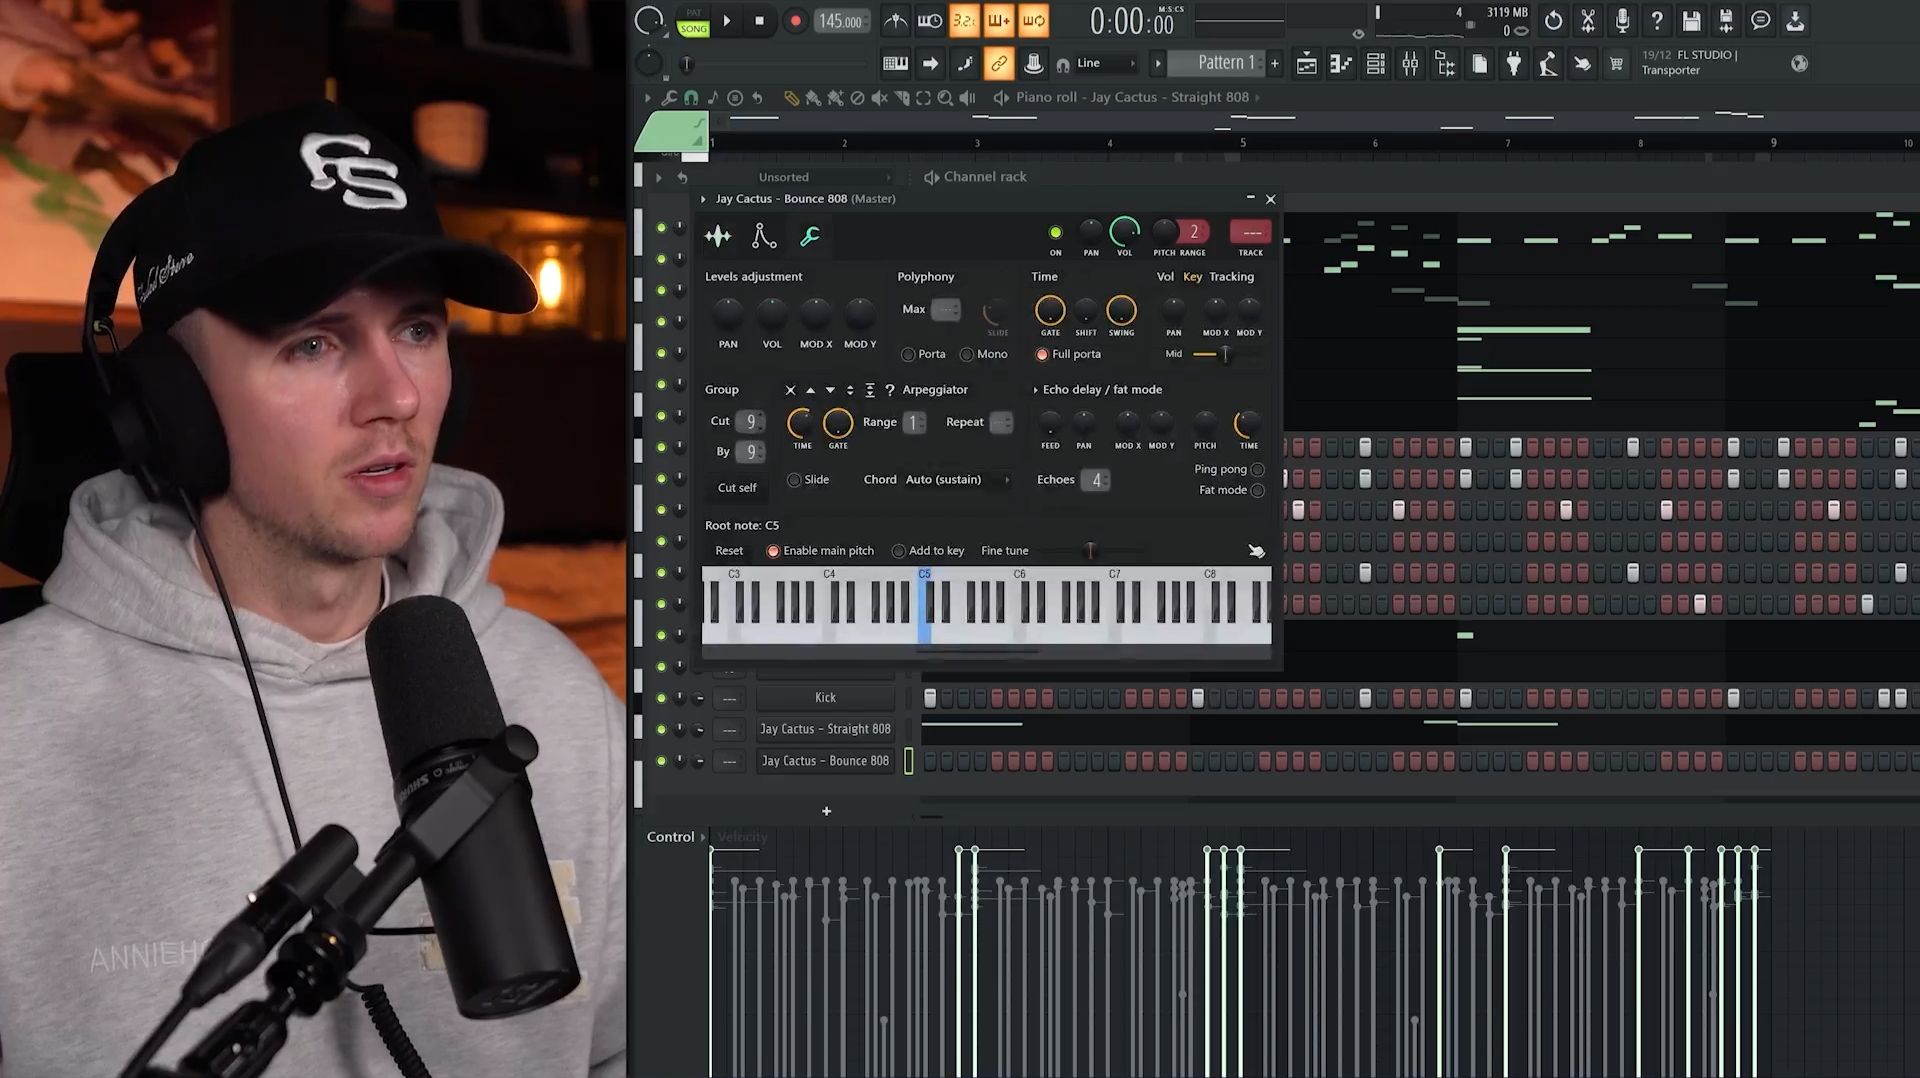Viewport: 1920px width, 1078px height.
Task: Toggle Enable main pitch
Action: click(820, 551)
